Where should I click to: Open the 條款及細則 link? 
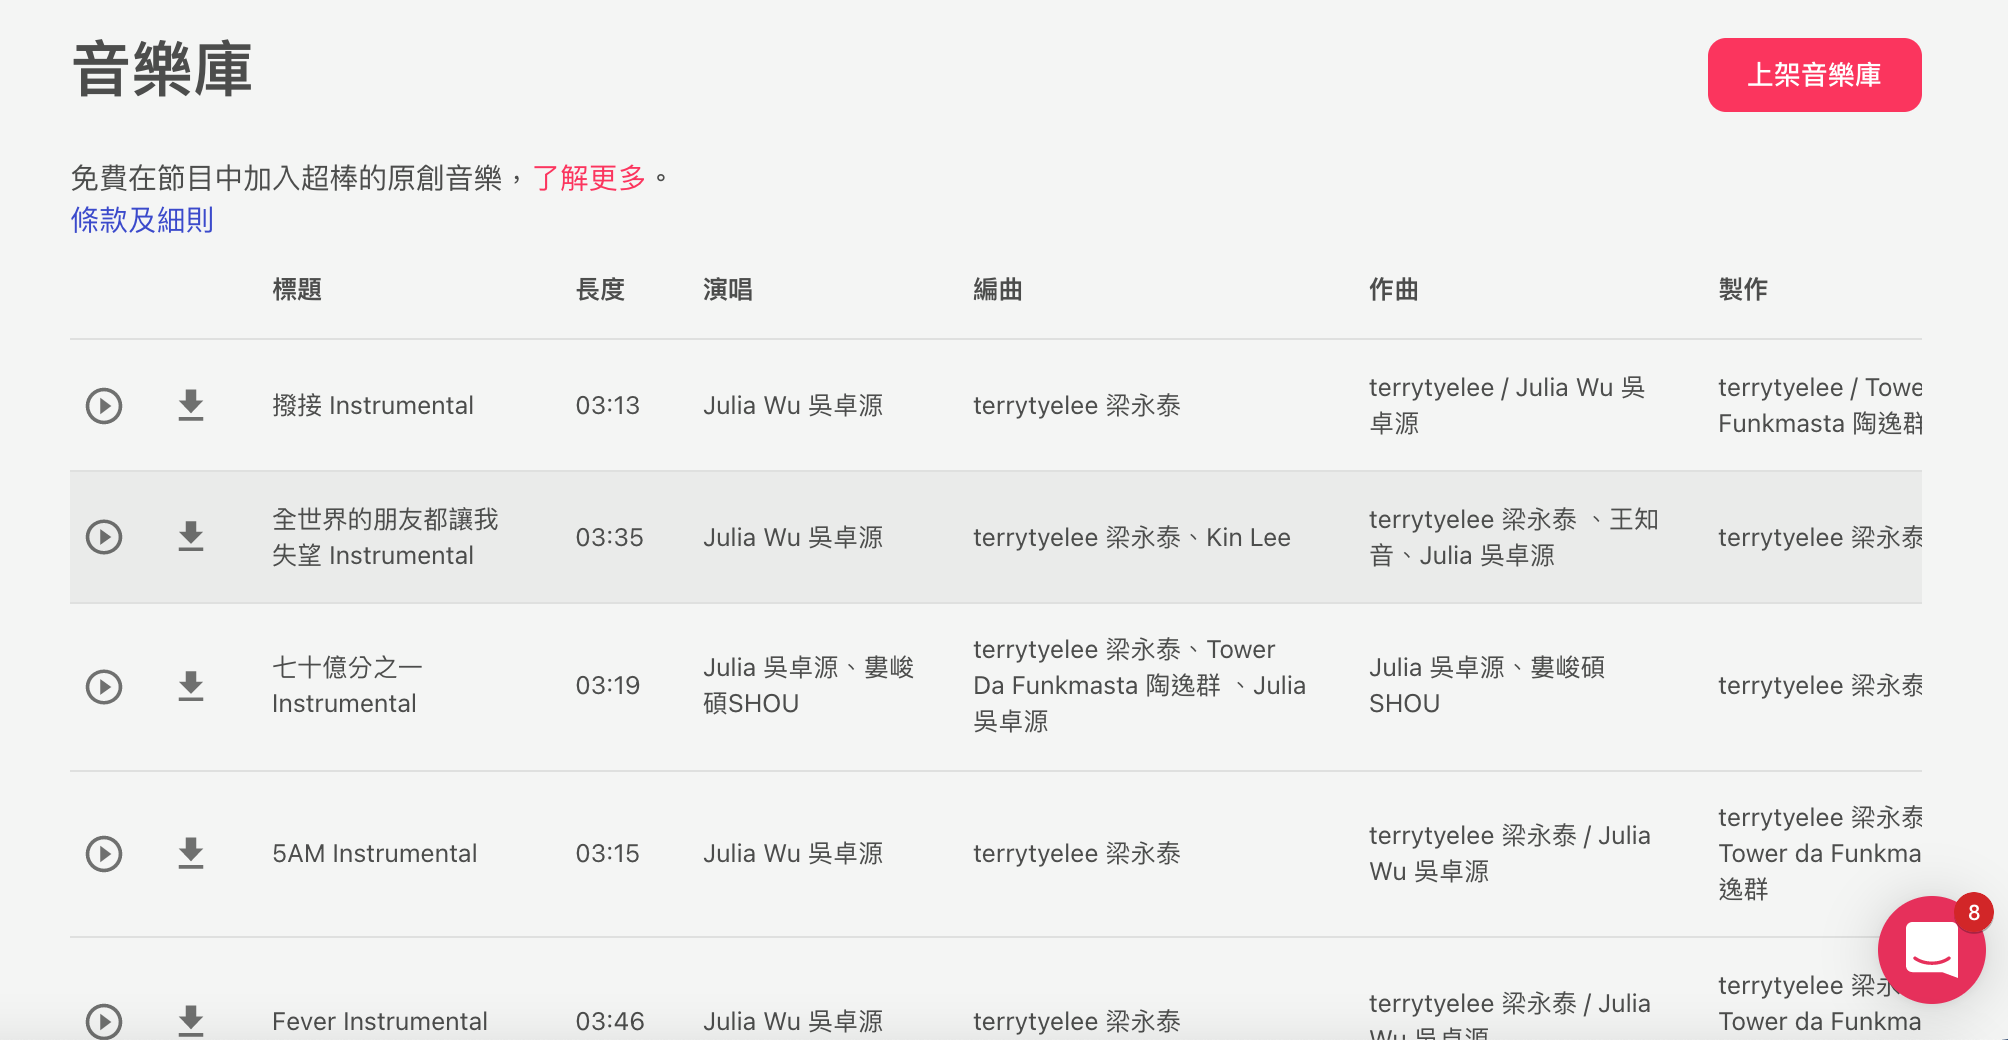pos(142,220)
